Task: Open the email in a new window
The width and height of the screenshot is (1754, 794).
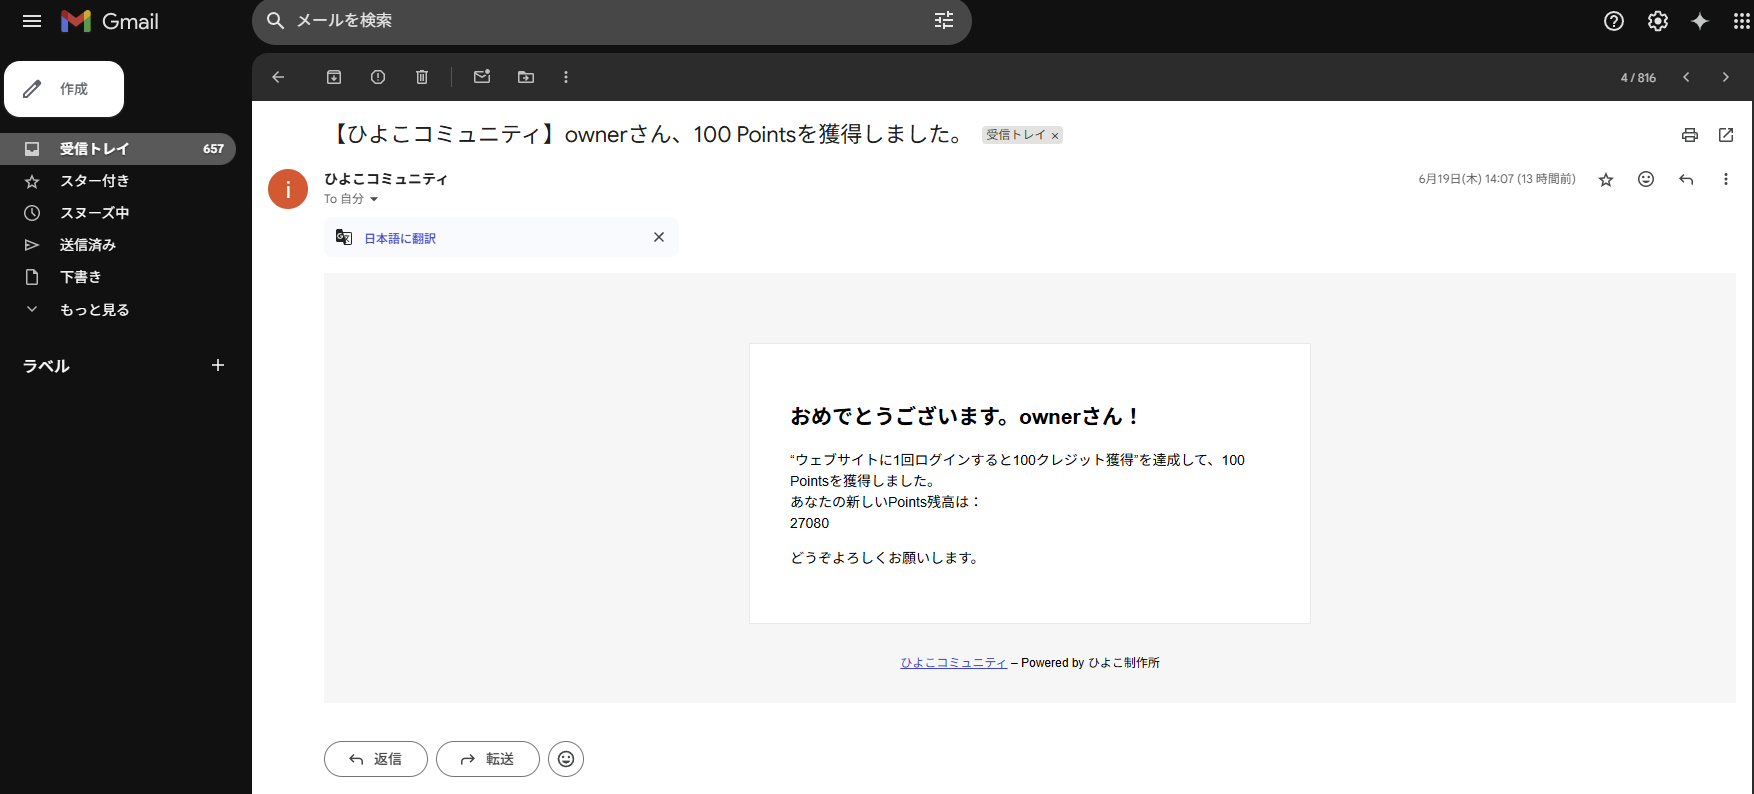Action: tap(1726, 135)
